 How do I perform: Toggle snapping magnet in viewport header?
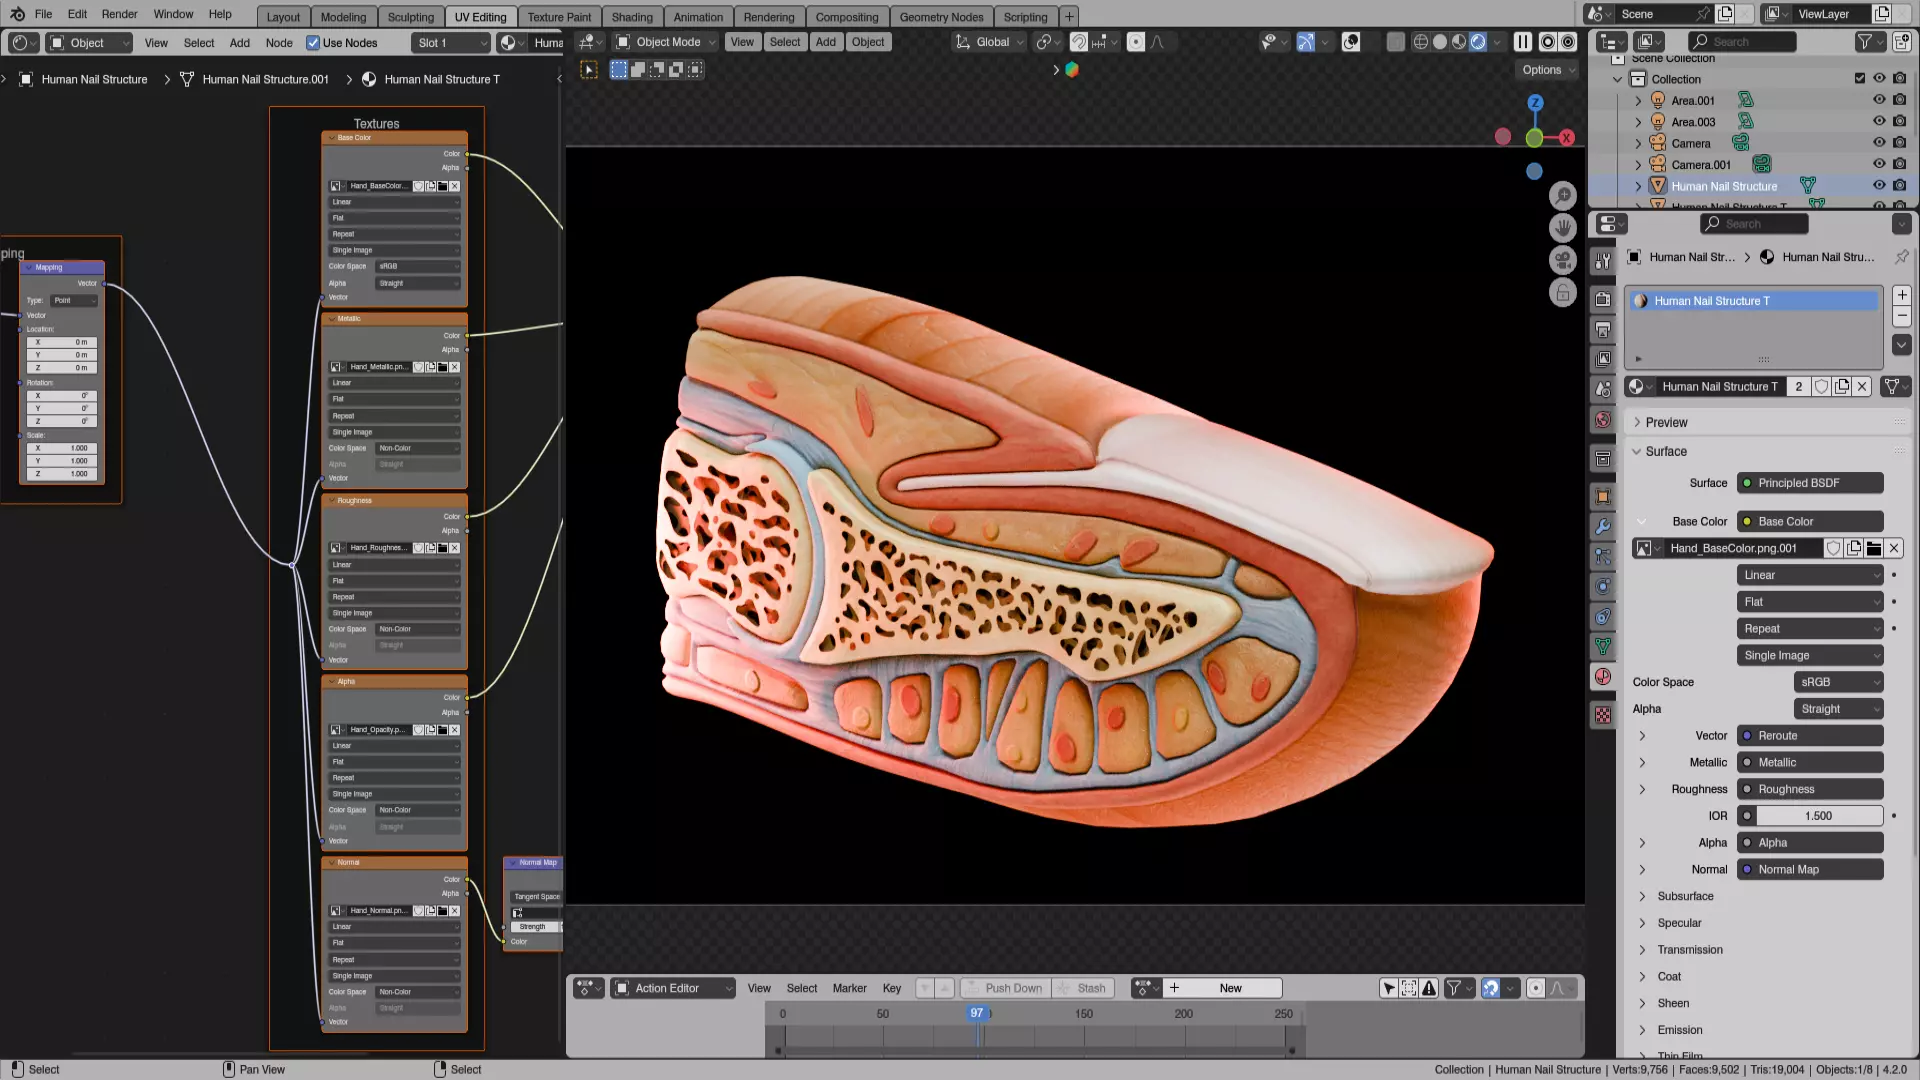tap(1079, 42)
